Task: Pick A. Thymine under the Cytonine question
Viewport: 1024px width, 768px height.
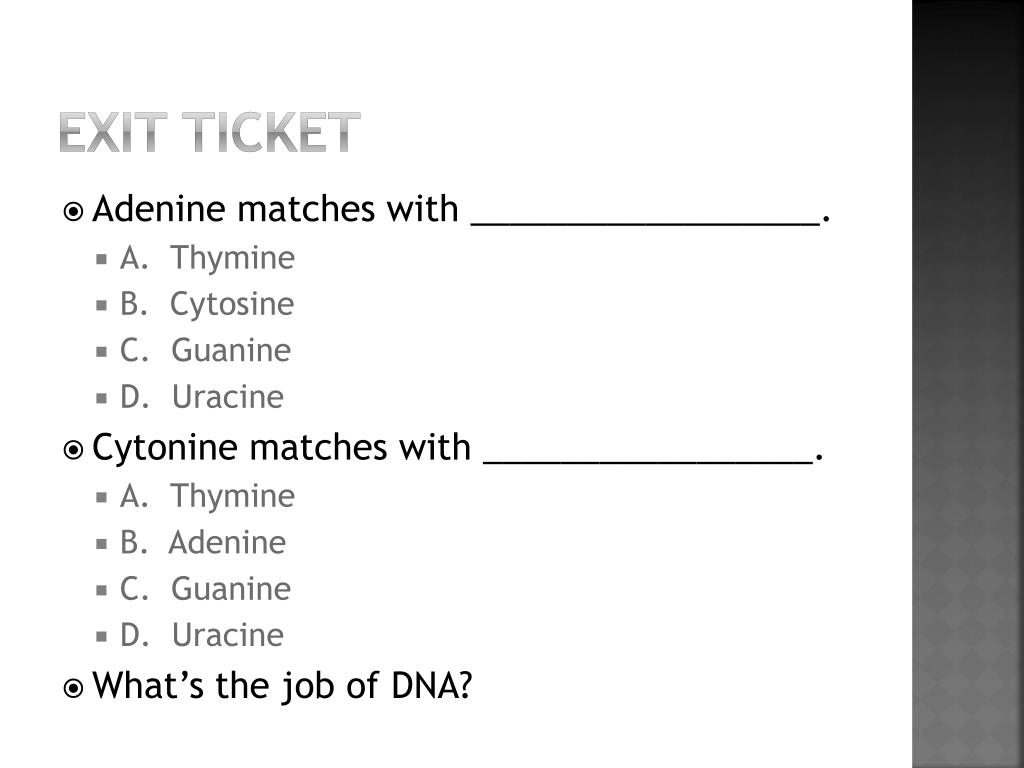Action: [208, 496]
